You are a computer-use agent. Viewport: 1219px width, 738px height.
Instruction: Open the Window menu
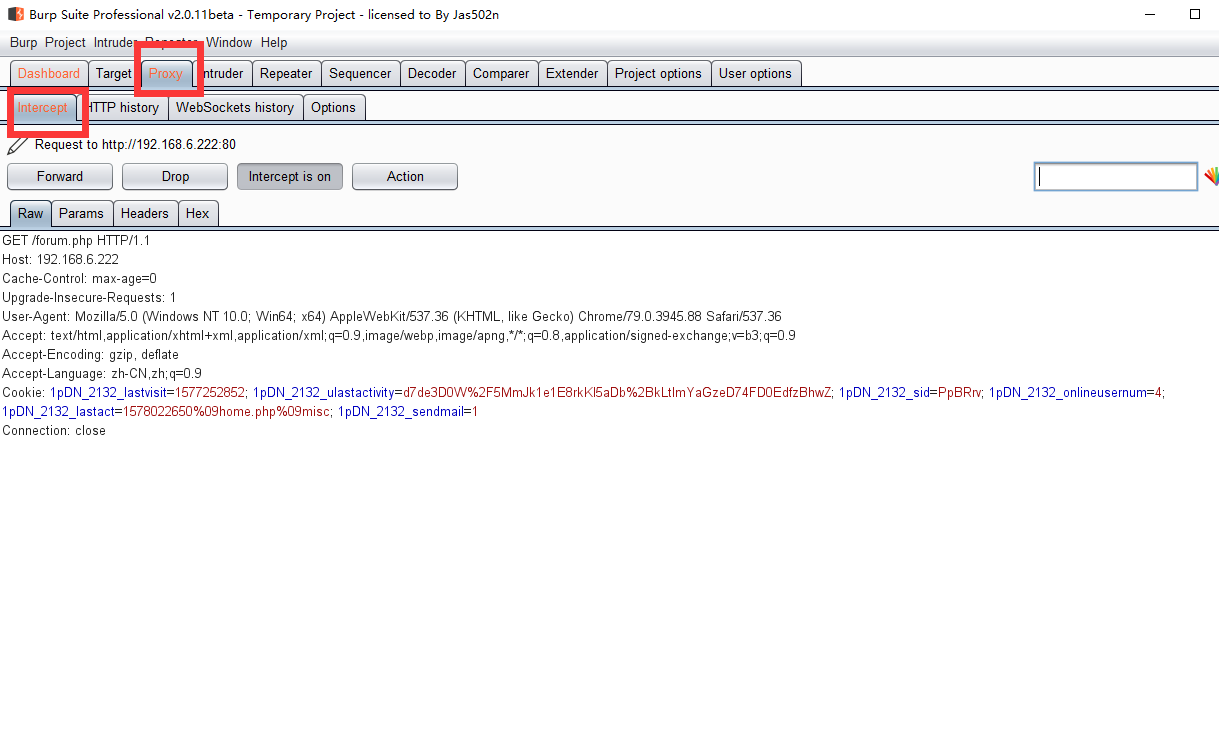229,43
